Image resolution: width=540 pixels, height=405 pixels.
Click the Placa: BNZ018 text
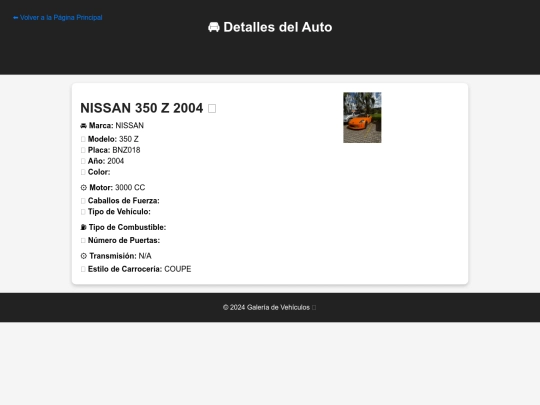[114, 150]
